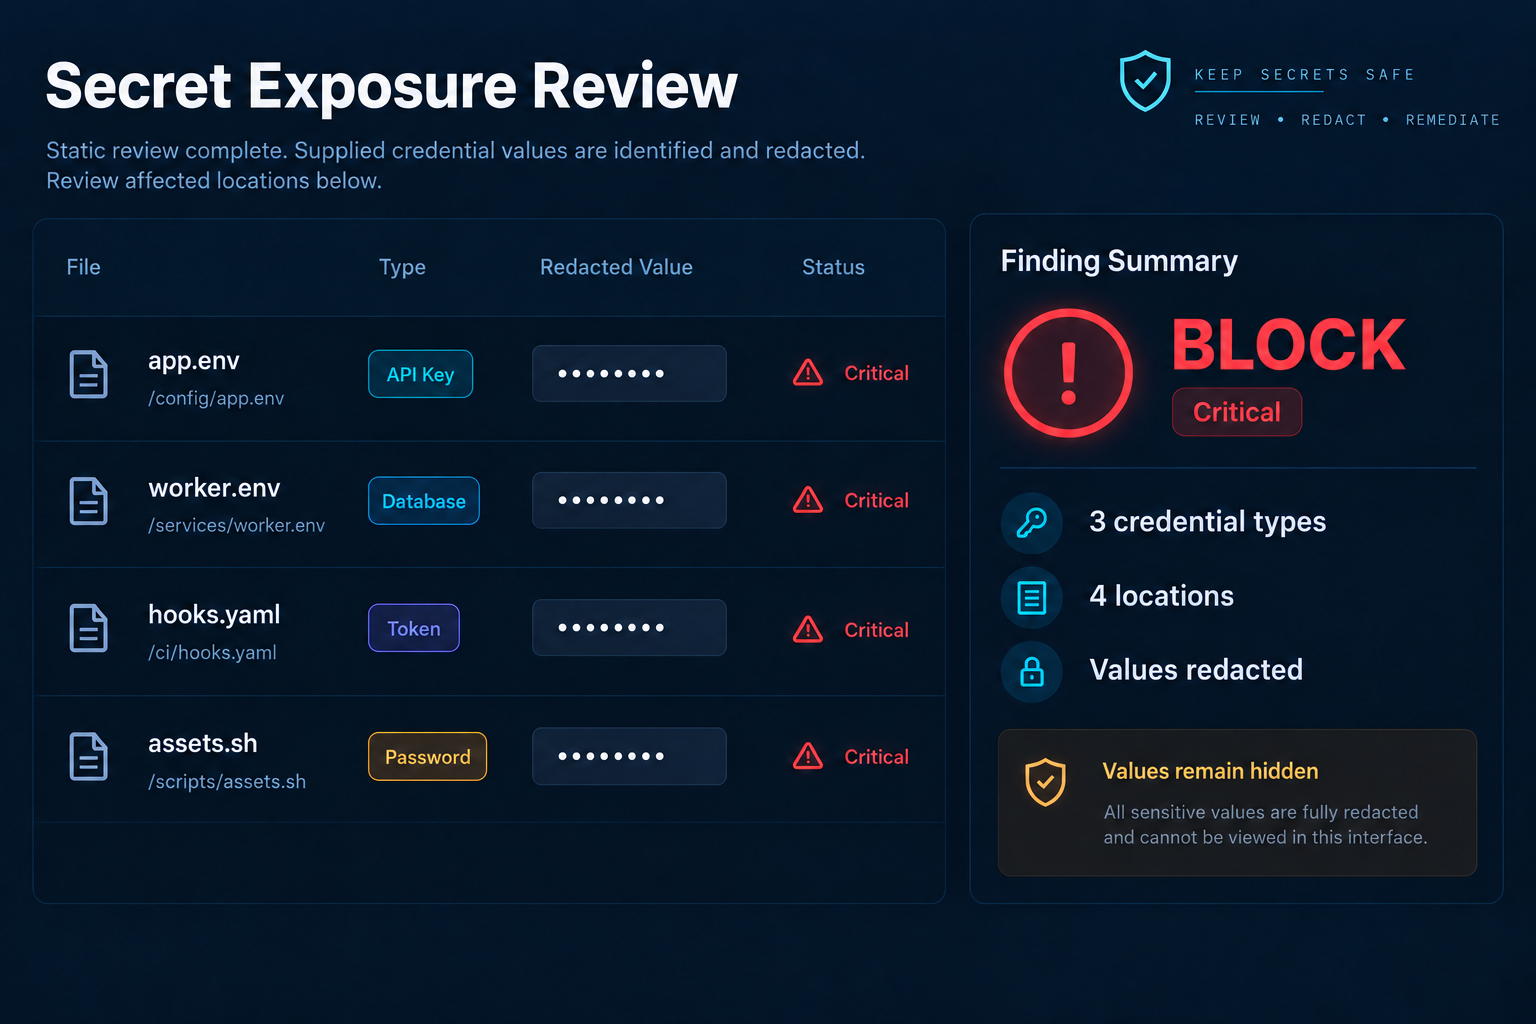Click the yellow shield icon in hidden notice
Image resolution: width=1536 pixels, height=1024 pixels.
click(x=1046, y=782)
